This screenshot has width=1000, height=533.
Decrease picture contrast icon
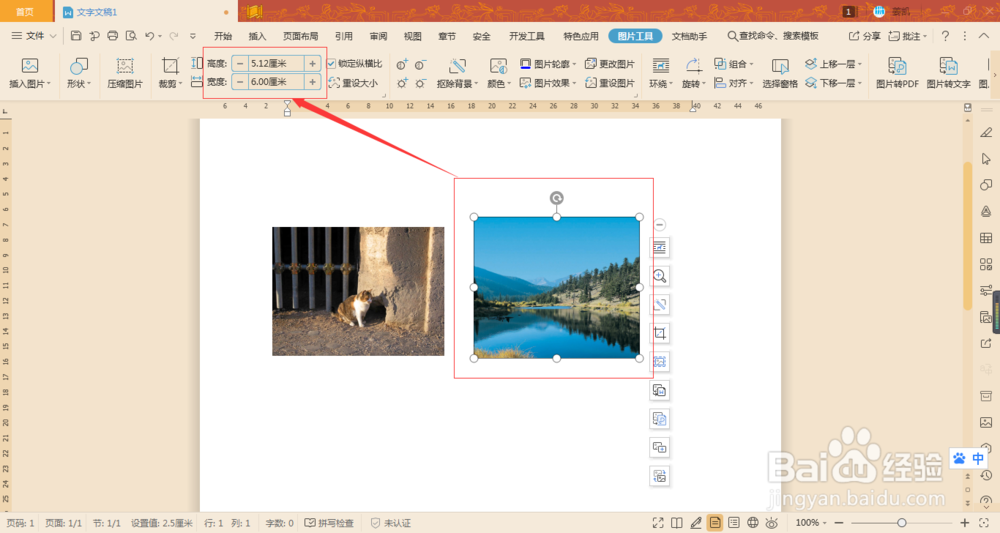click(x=421, y=64)
